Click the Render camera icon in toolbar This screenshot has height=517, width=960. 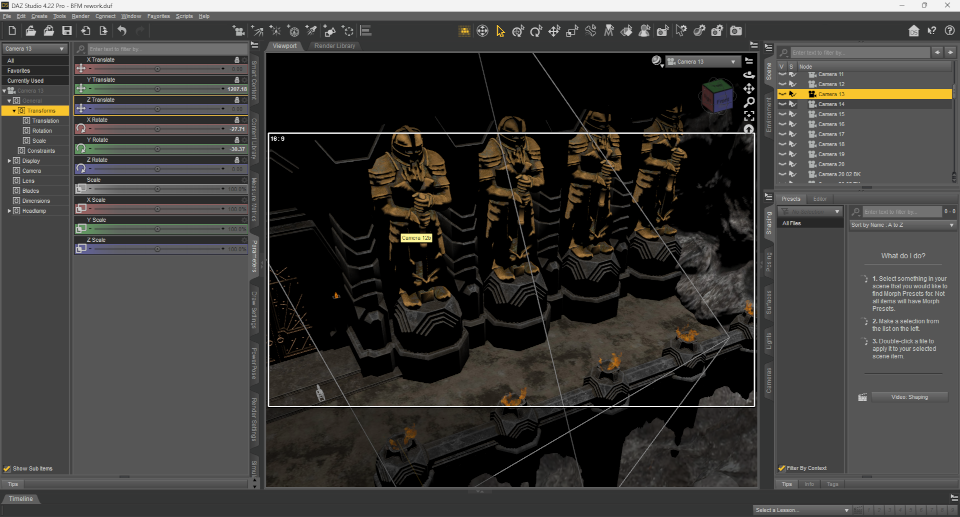735,31
